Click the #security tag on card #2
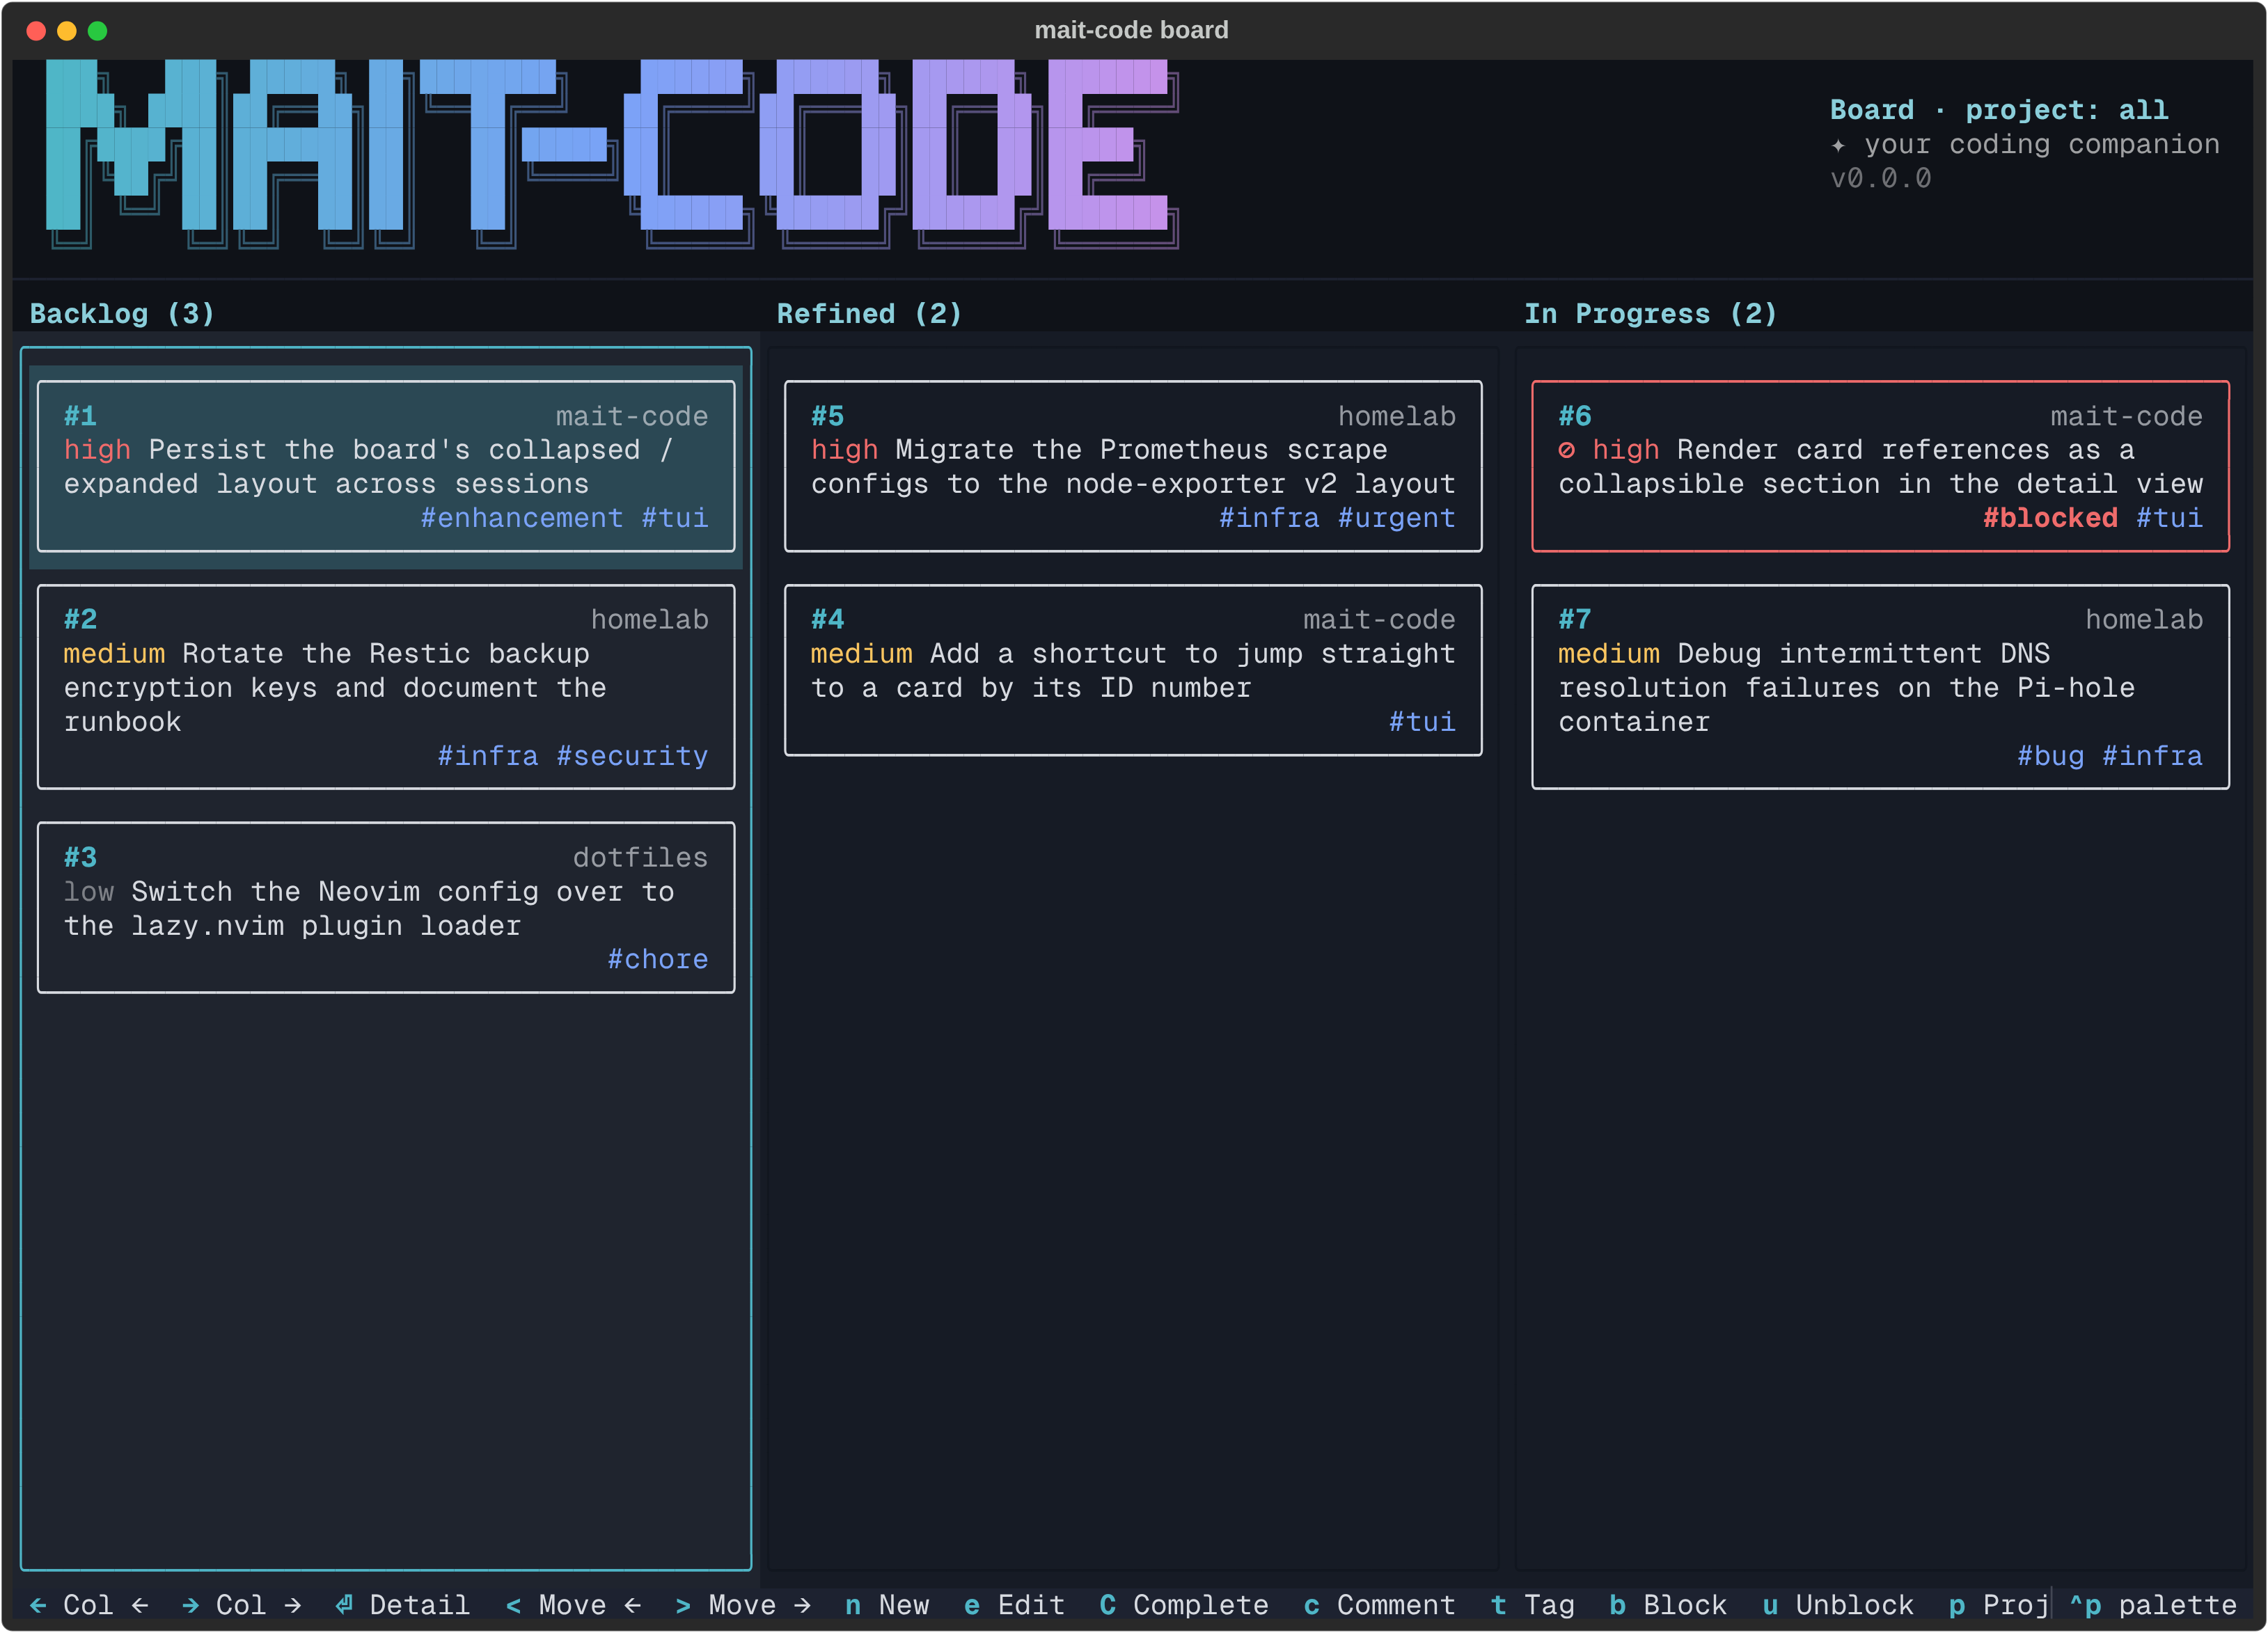This screenshot has width=2268, height=1633. click(632, 756)
